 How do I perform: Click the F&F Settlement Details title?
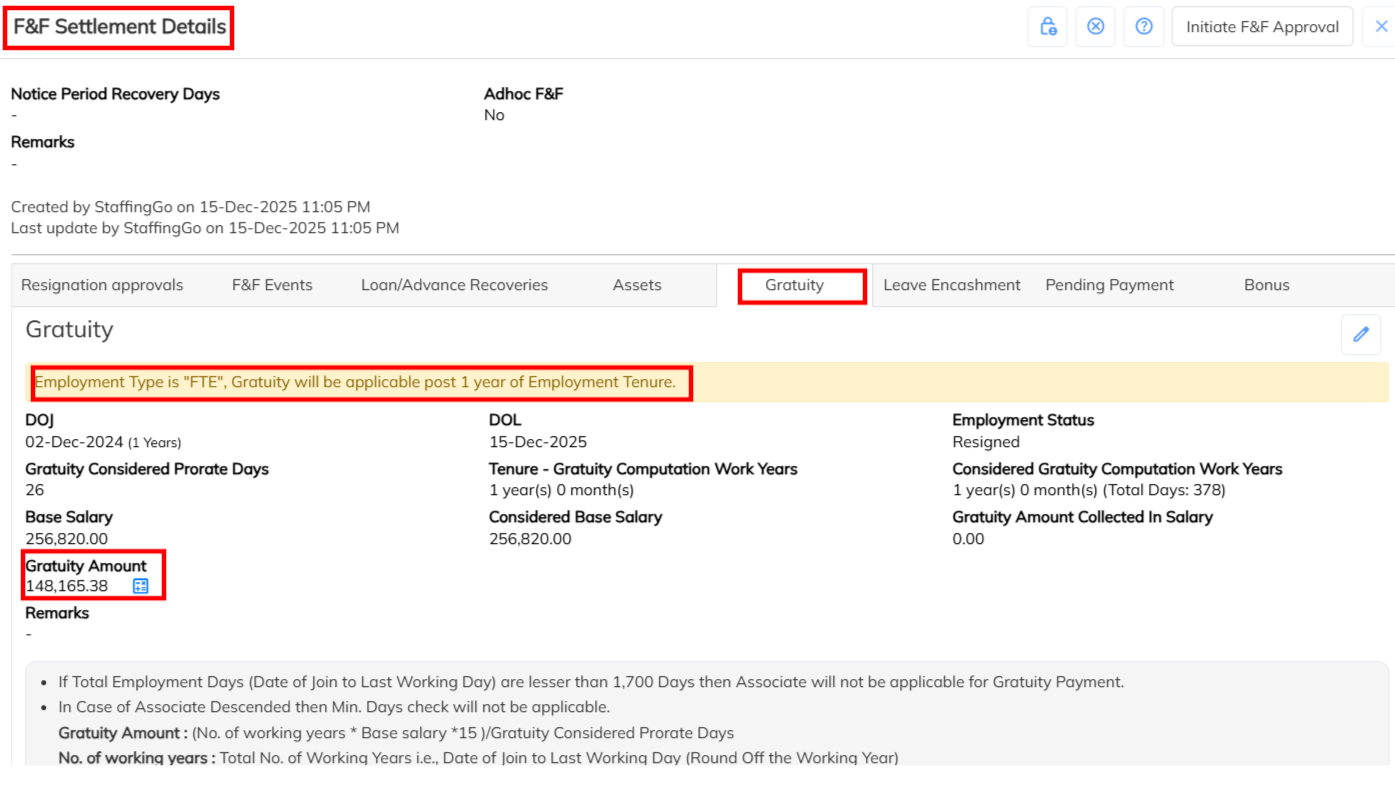120,27
